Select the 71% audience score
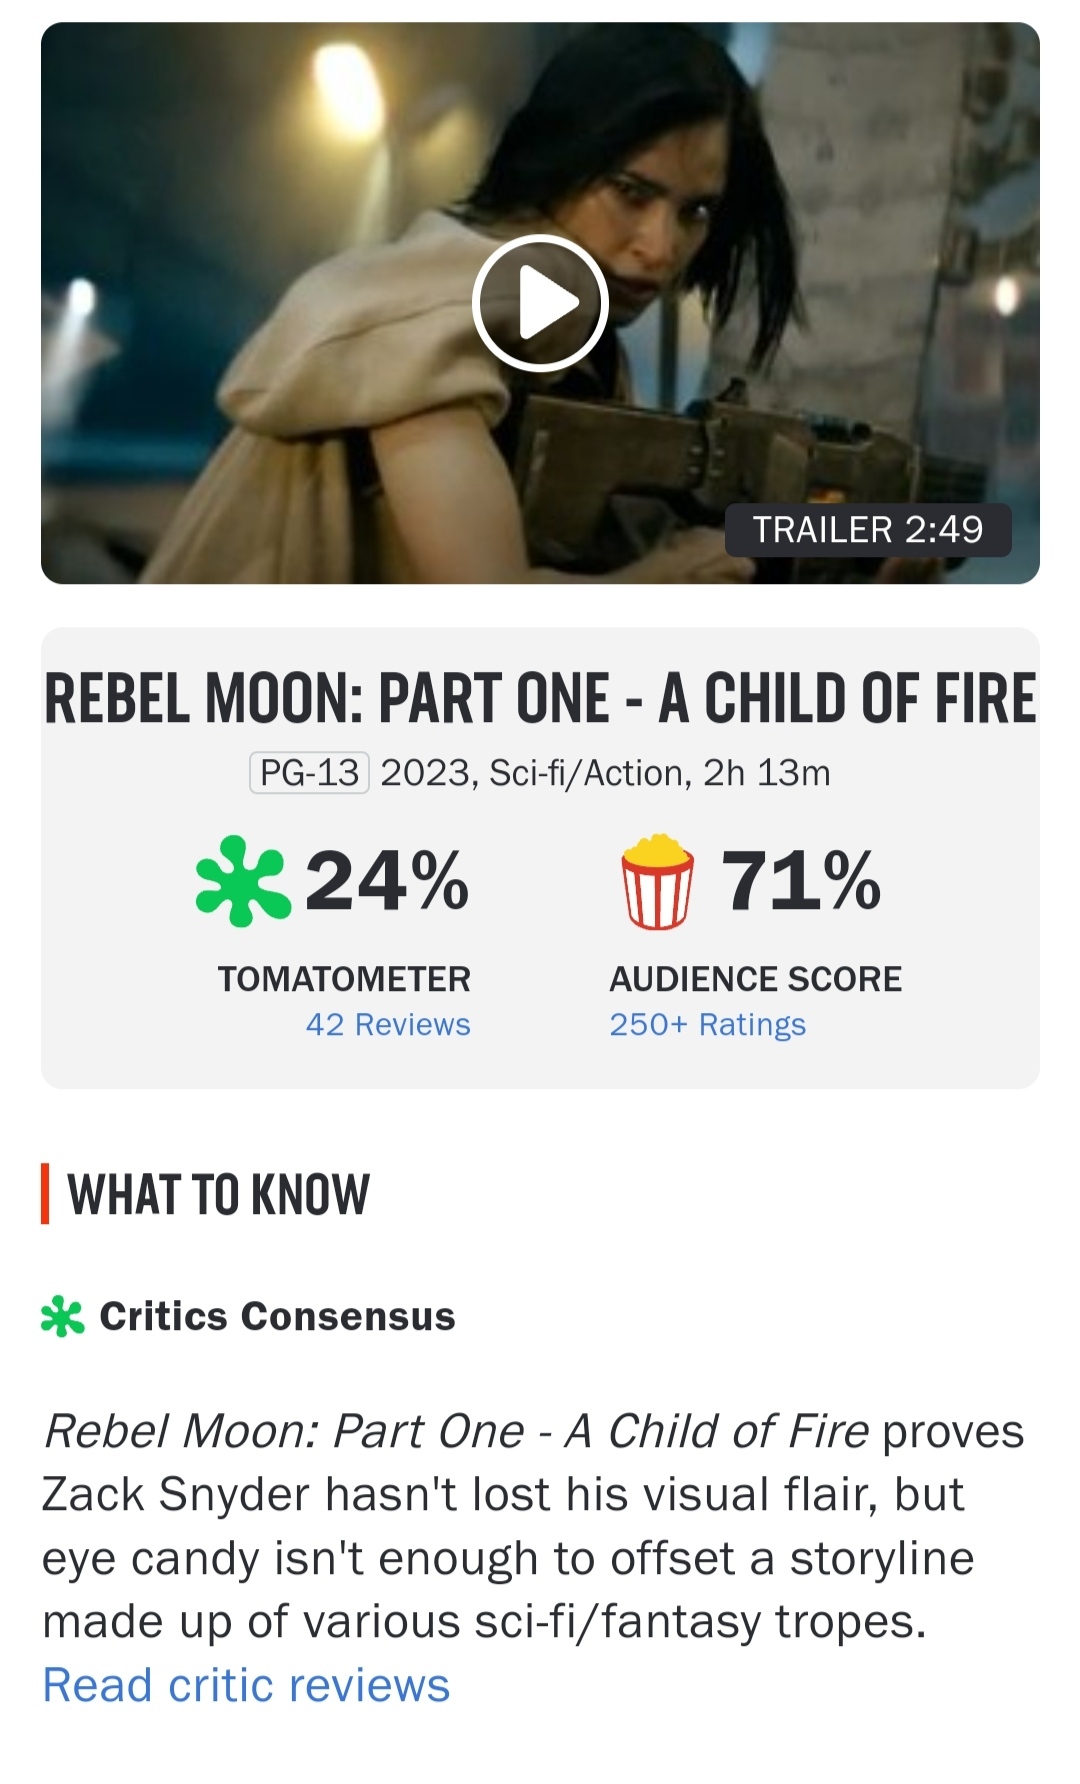The image size is (1080, 1784). pyautogui.click(x=801, y=881)
